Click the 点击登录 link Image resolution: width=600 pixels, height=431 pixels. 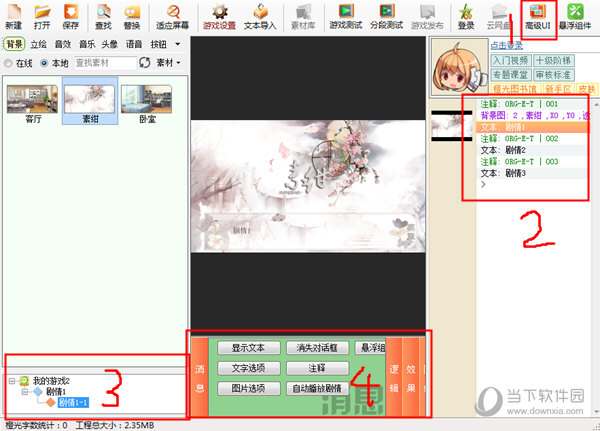(506, 46)
